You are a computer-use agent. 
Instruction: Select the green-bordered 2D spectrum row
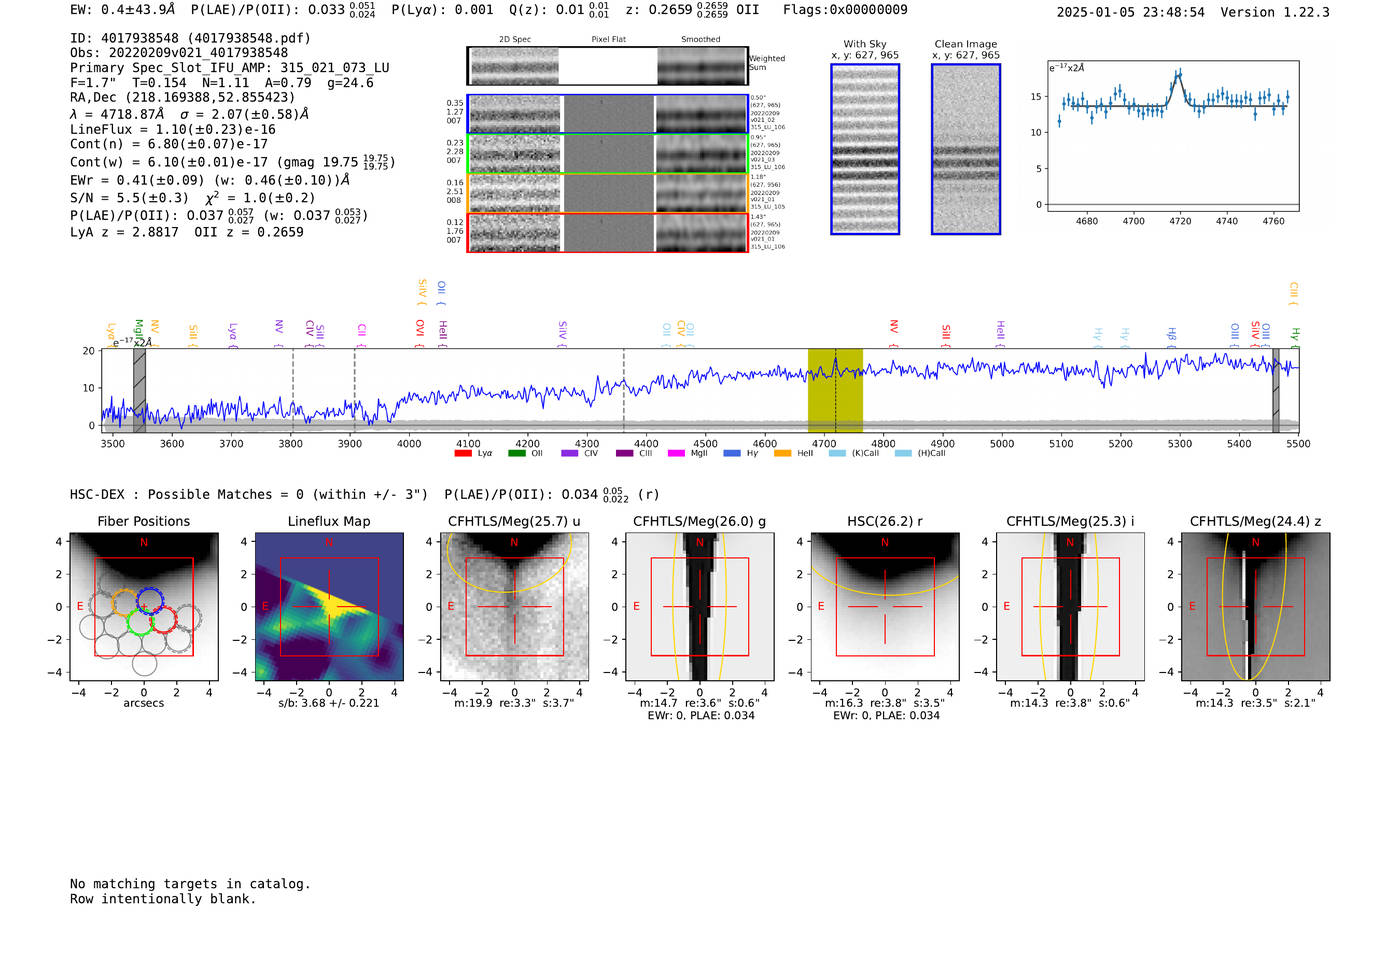coord(608,154)
